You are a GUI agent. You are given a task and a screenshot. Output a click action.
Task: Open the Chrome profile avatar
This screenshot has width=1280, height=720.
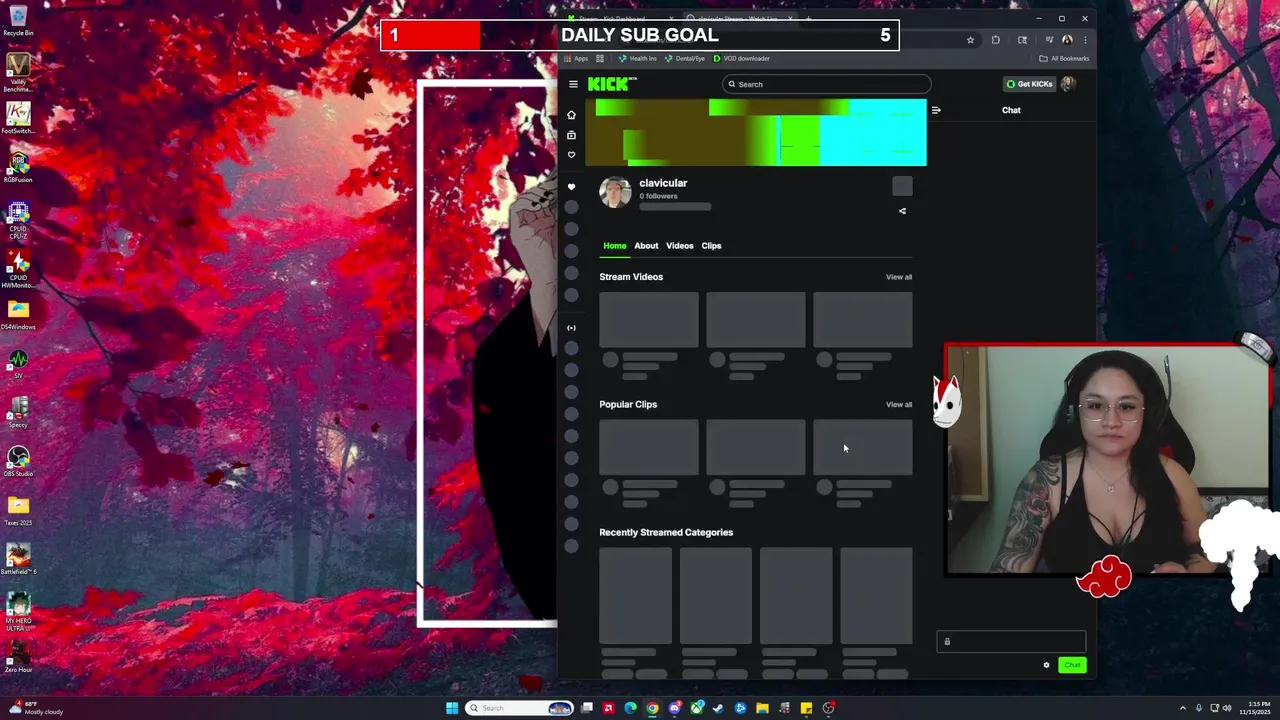tap(1067, 40)
